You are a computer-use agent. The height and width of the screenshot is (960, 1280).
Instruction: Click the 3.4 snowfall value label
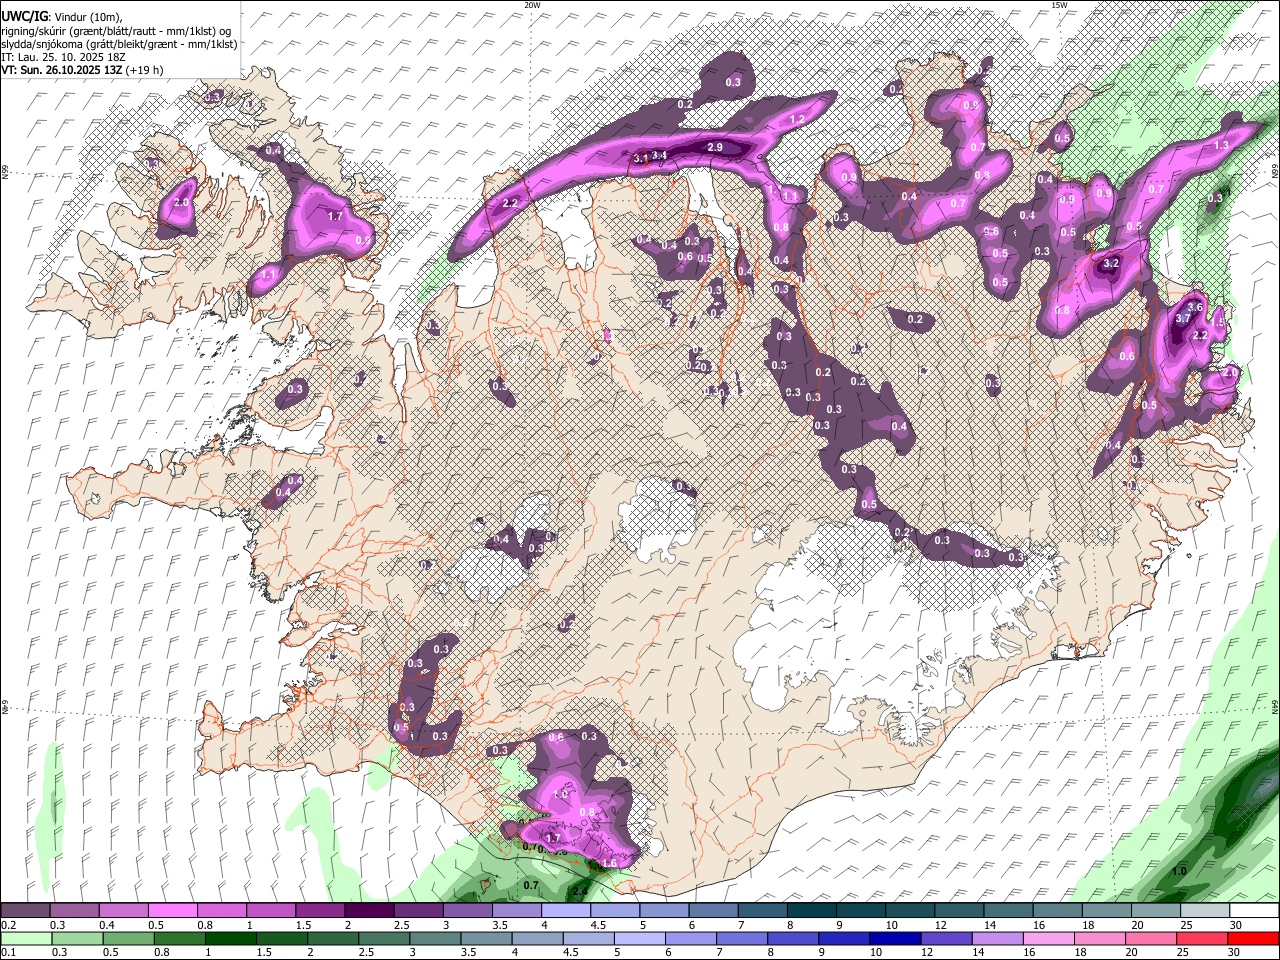click(x=659, y=155)
